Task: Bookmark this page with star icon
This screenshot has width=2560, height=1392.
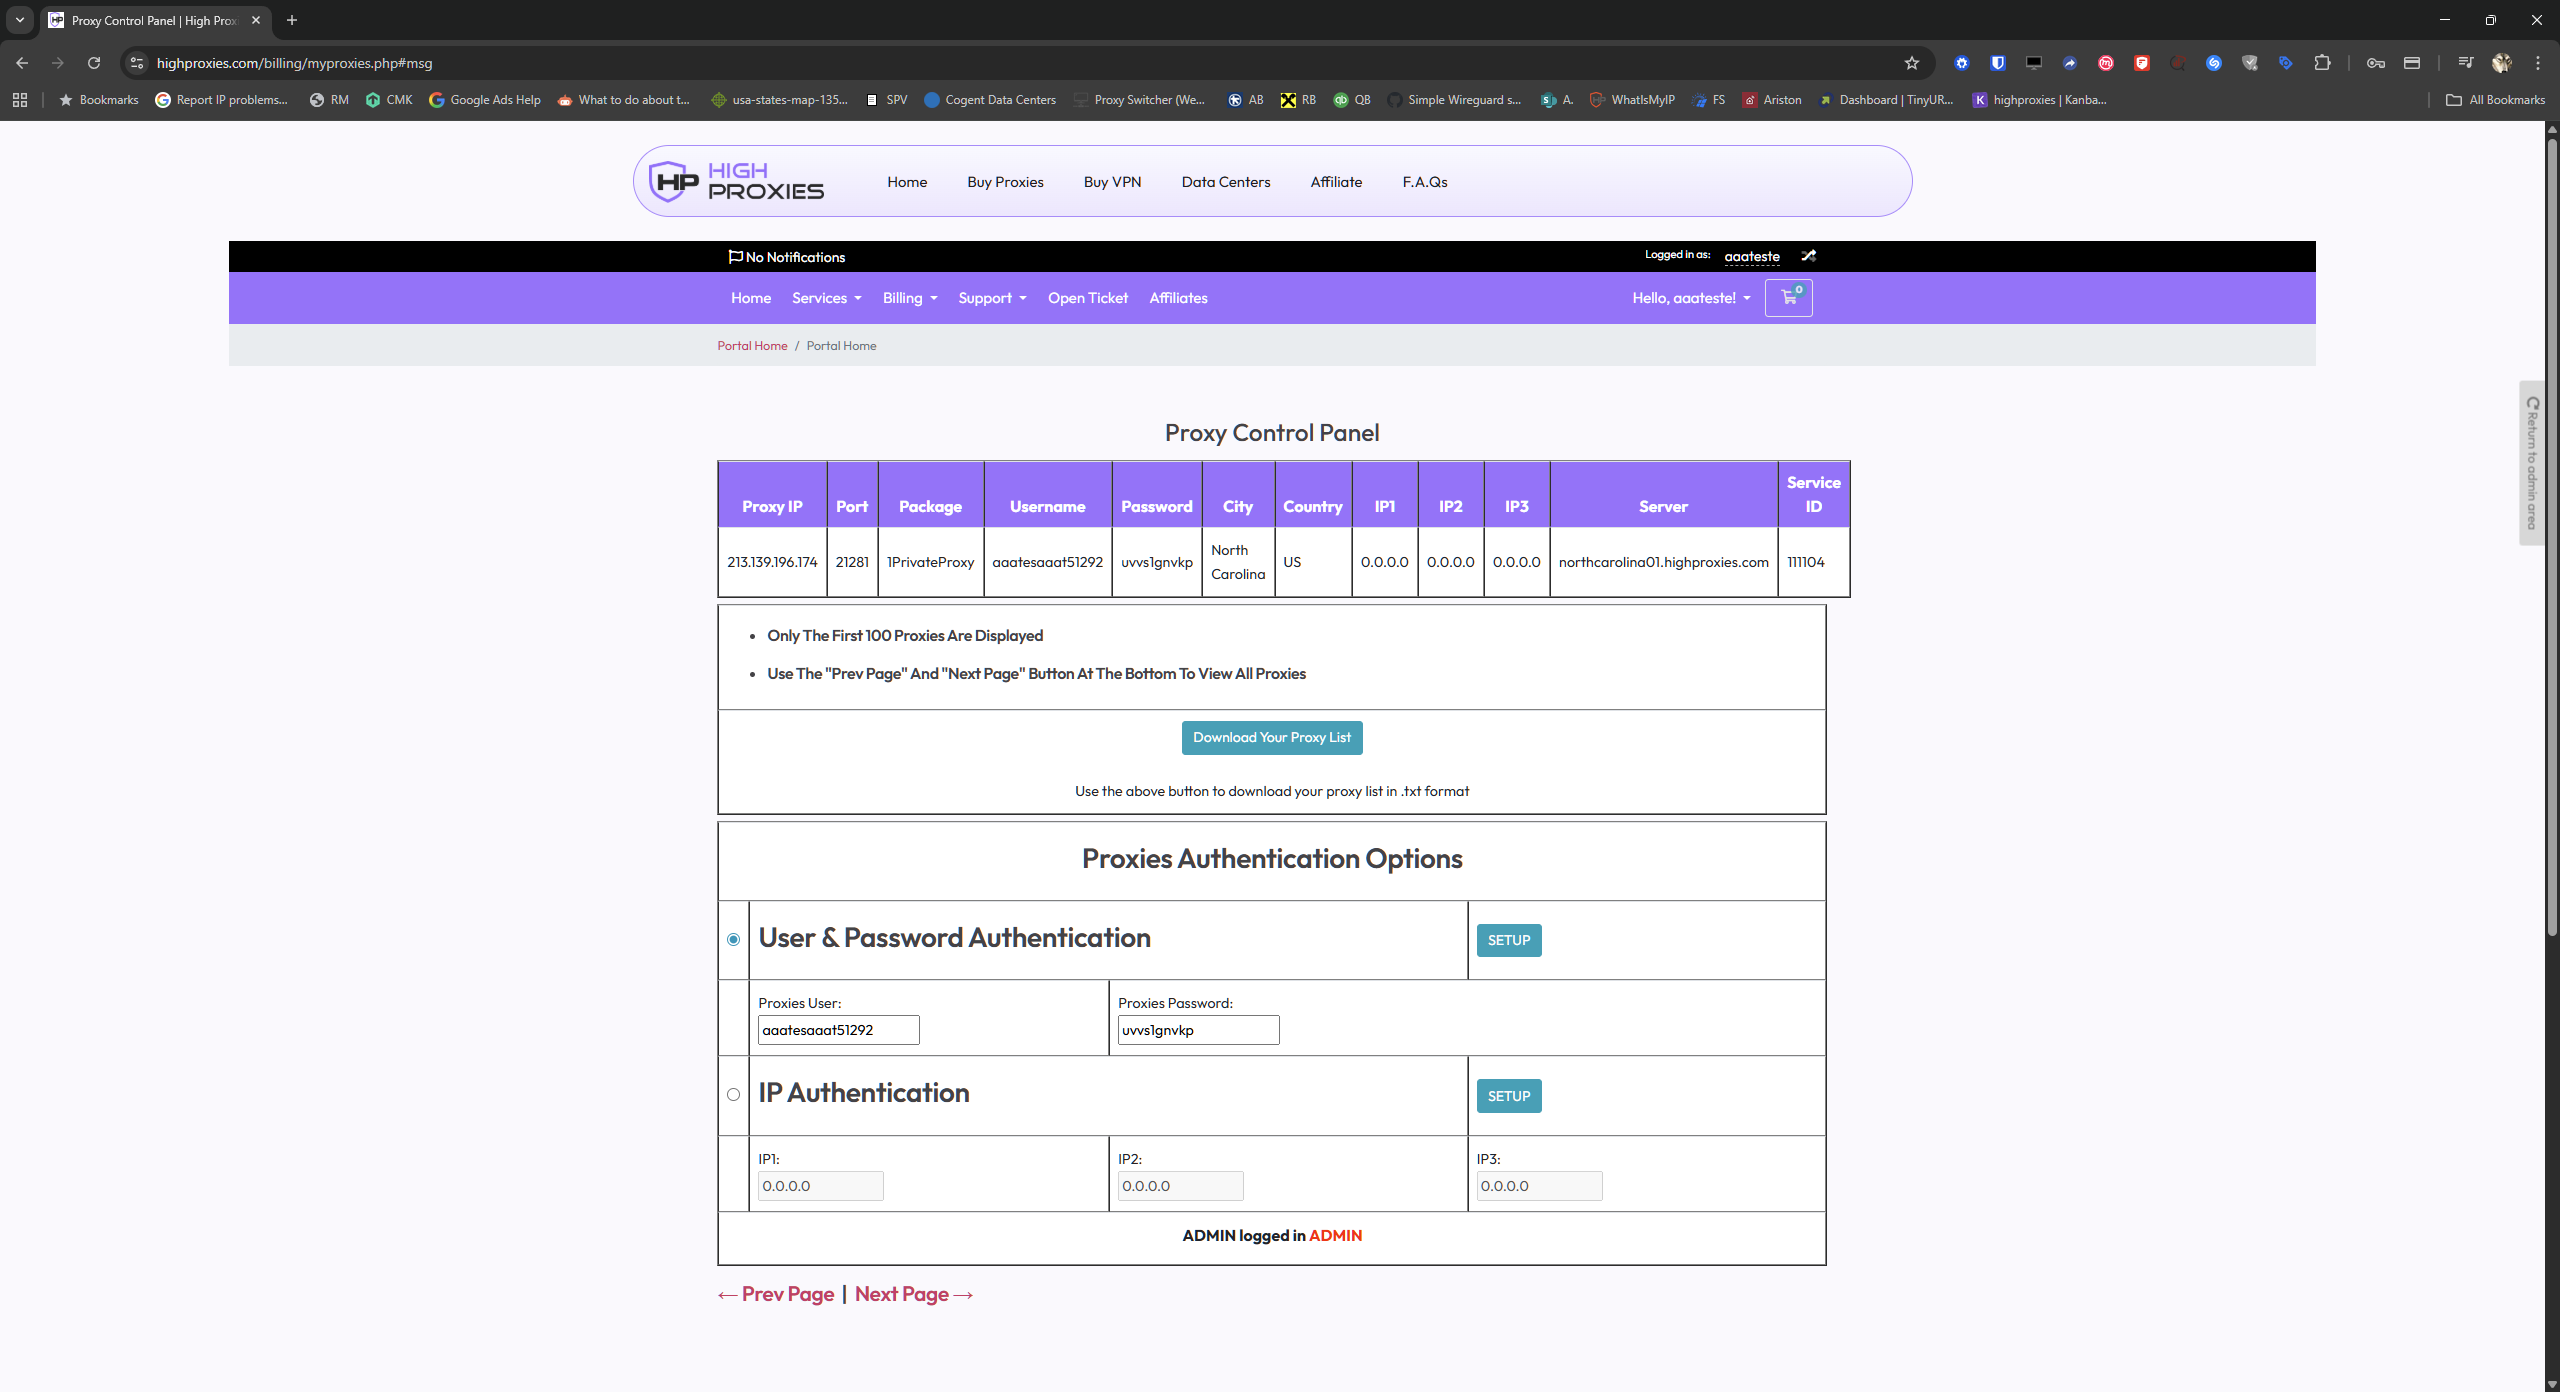Action: click(1911, 63)
